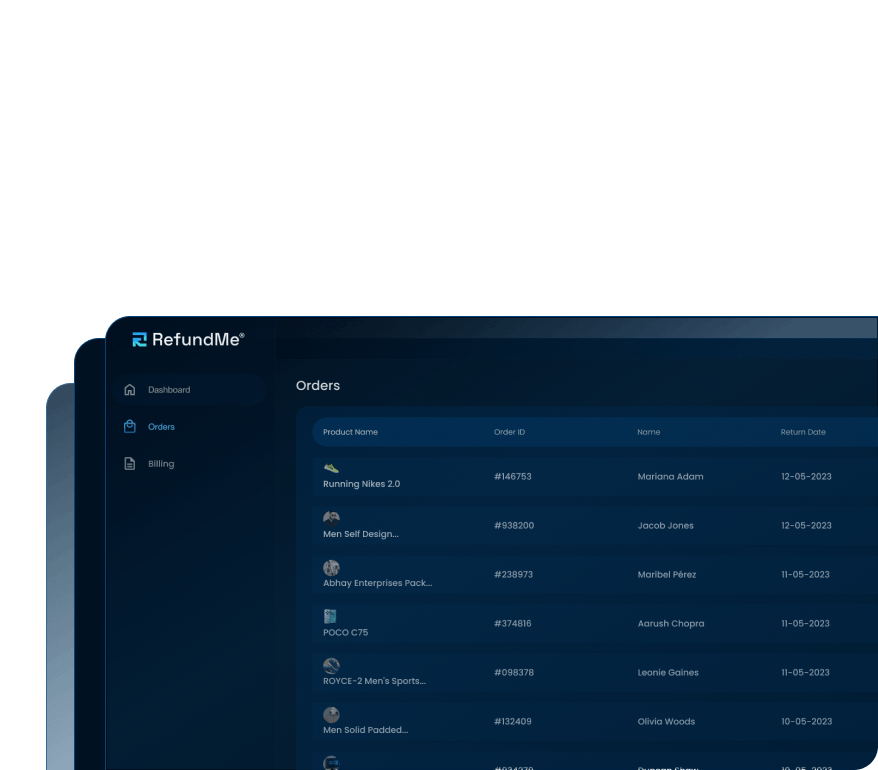Screen dimensions: 878x770
Task: Click the Name column header
Action: point(648,432)
